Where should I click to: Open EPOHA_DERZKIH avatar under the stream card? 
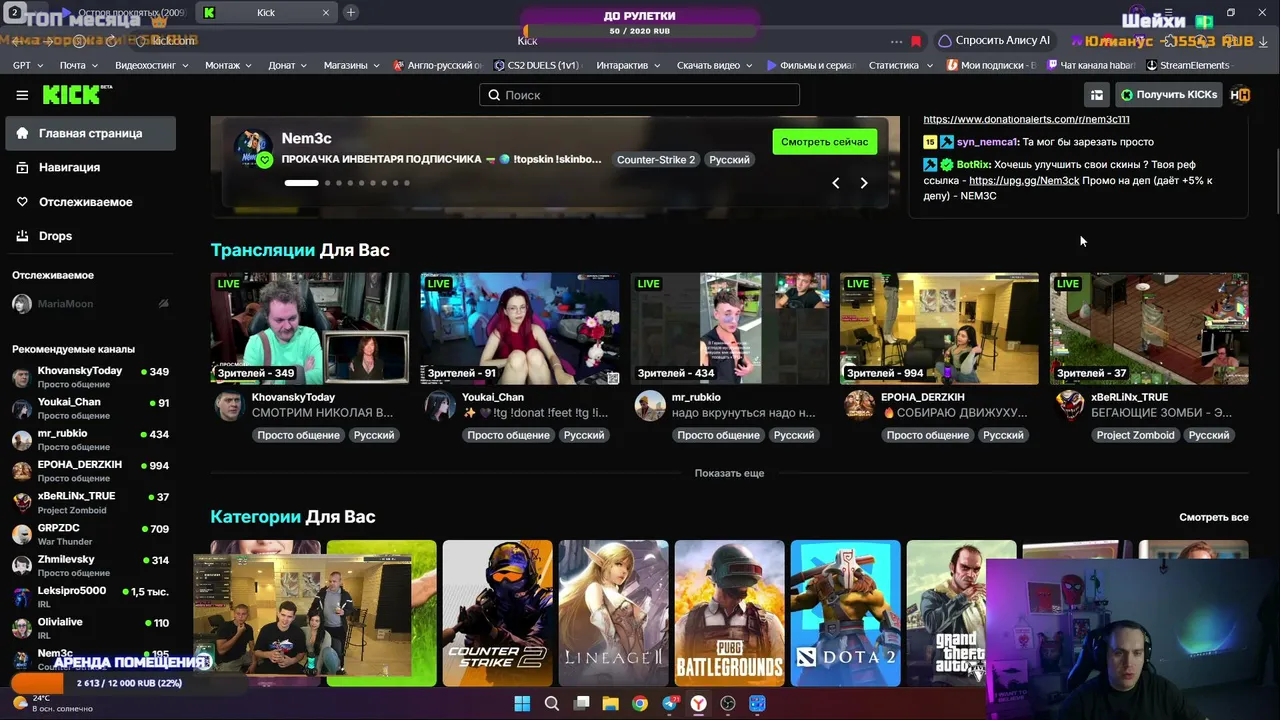coord(860,405)
